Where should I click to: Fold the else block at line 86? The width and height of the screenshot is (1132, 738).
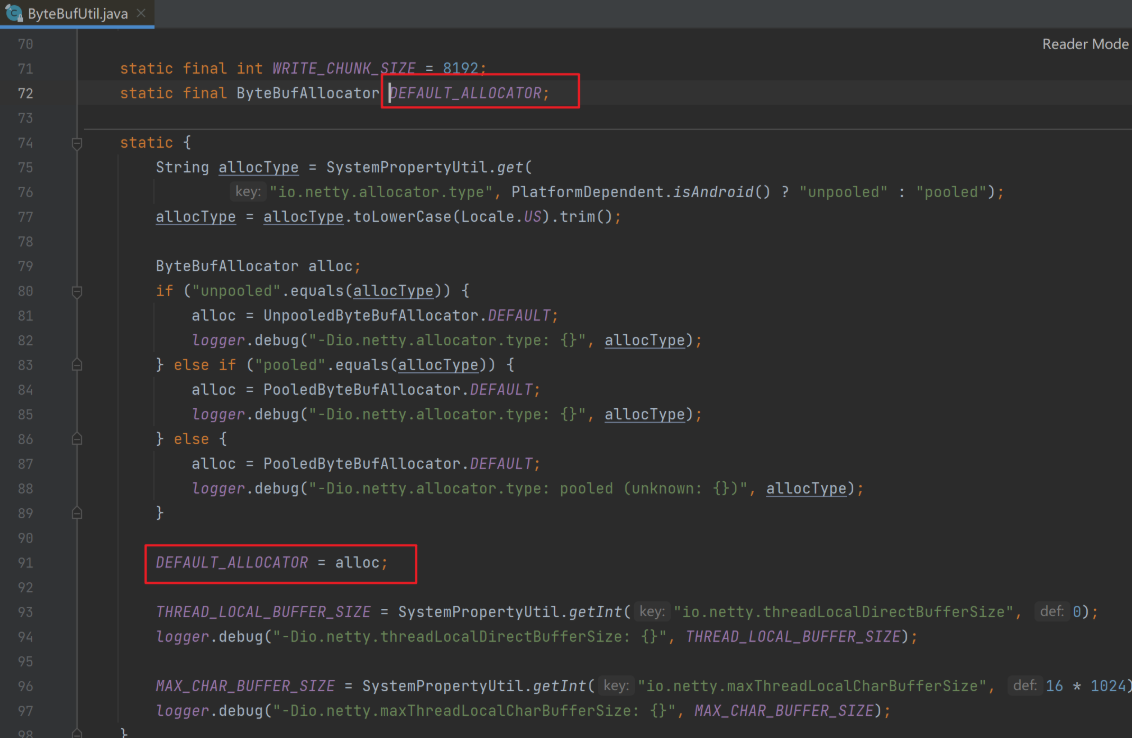click(x=77, y=439)
